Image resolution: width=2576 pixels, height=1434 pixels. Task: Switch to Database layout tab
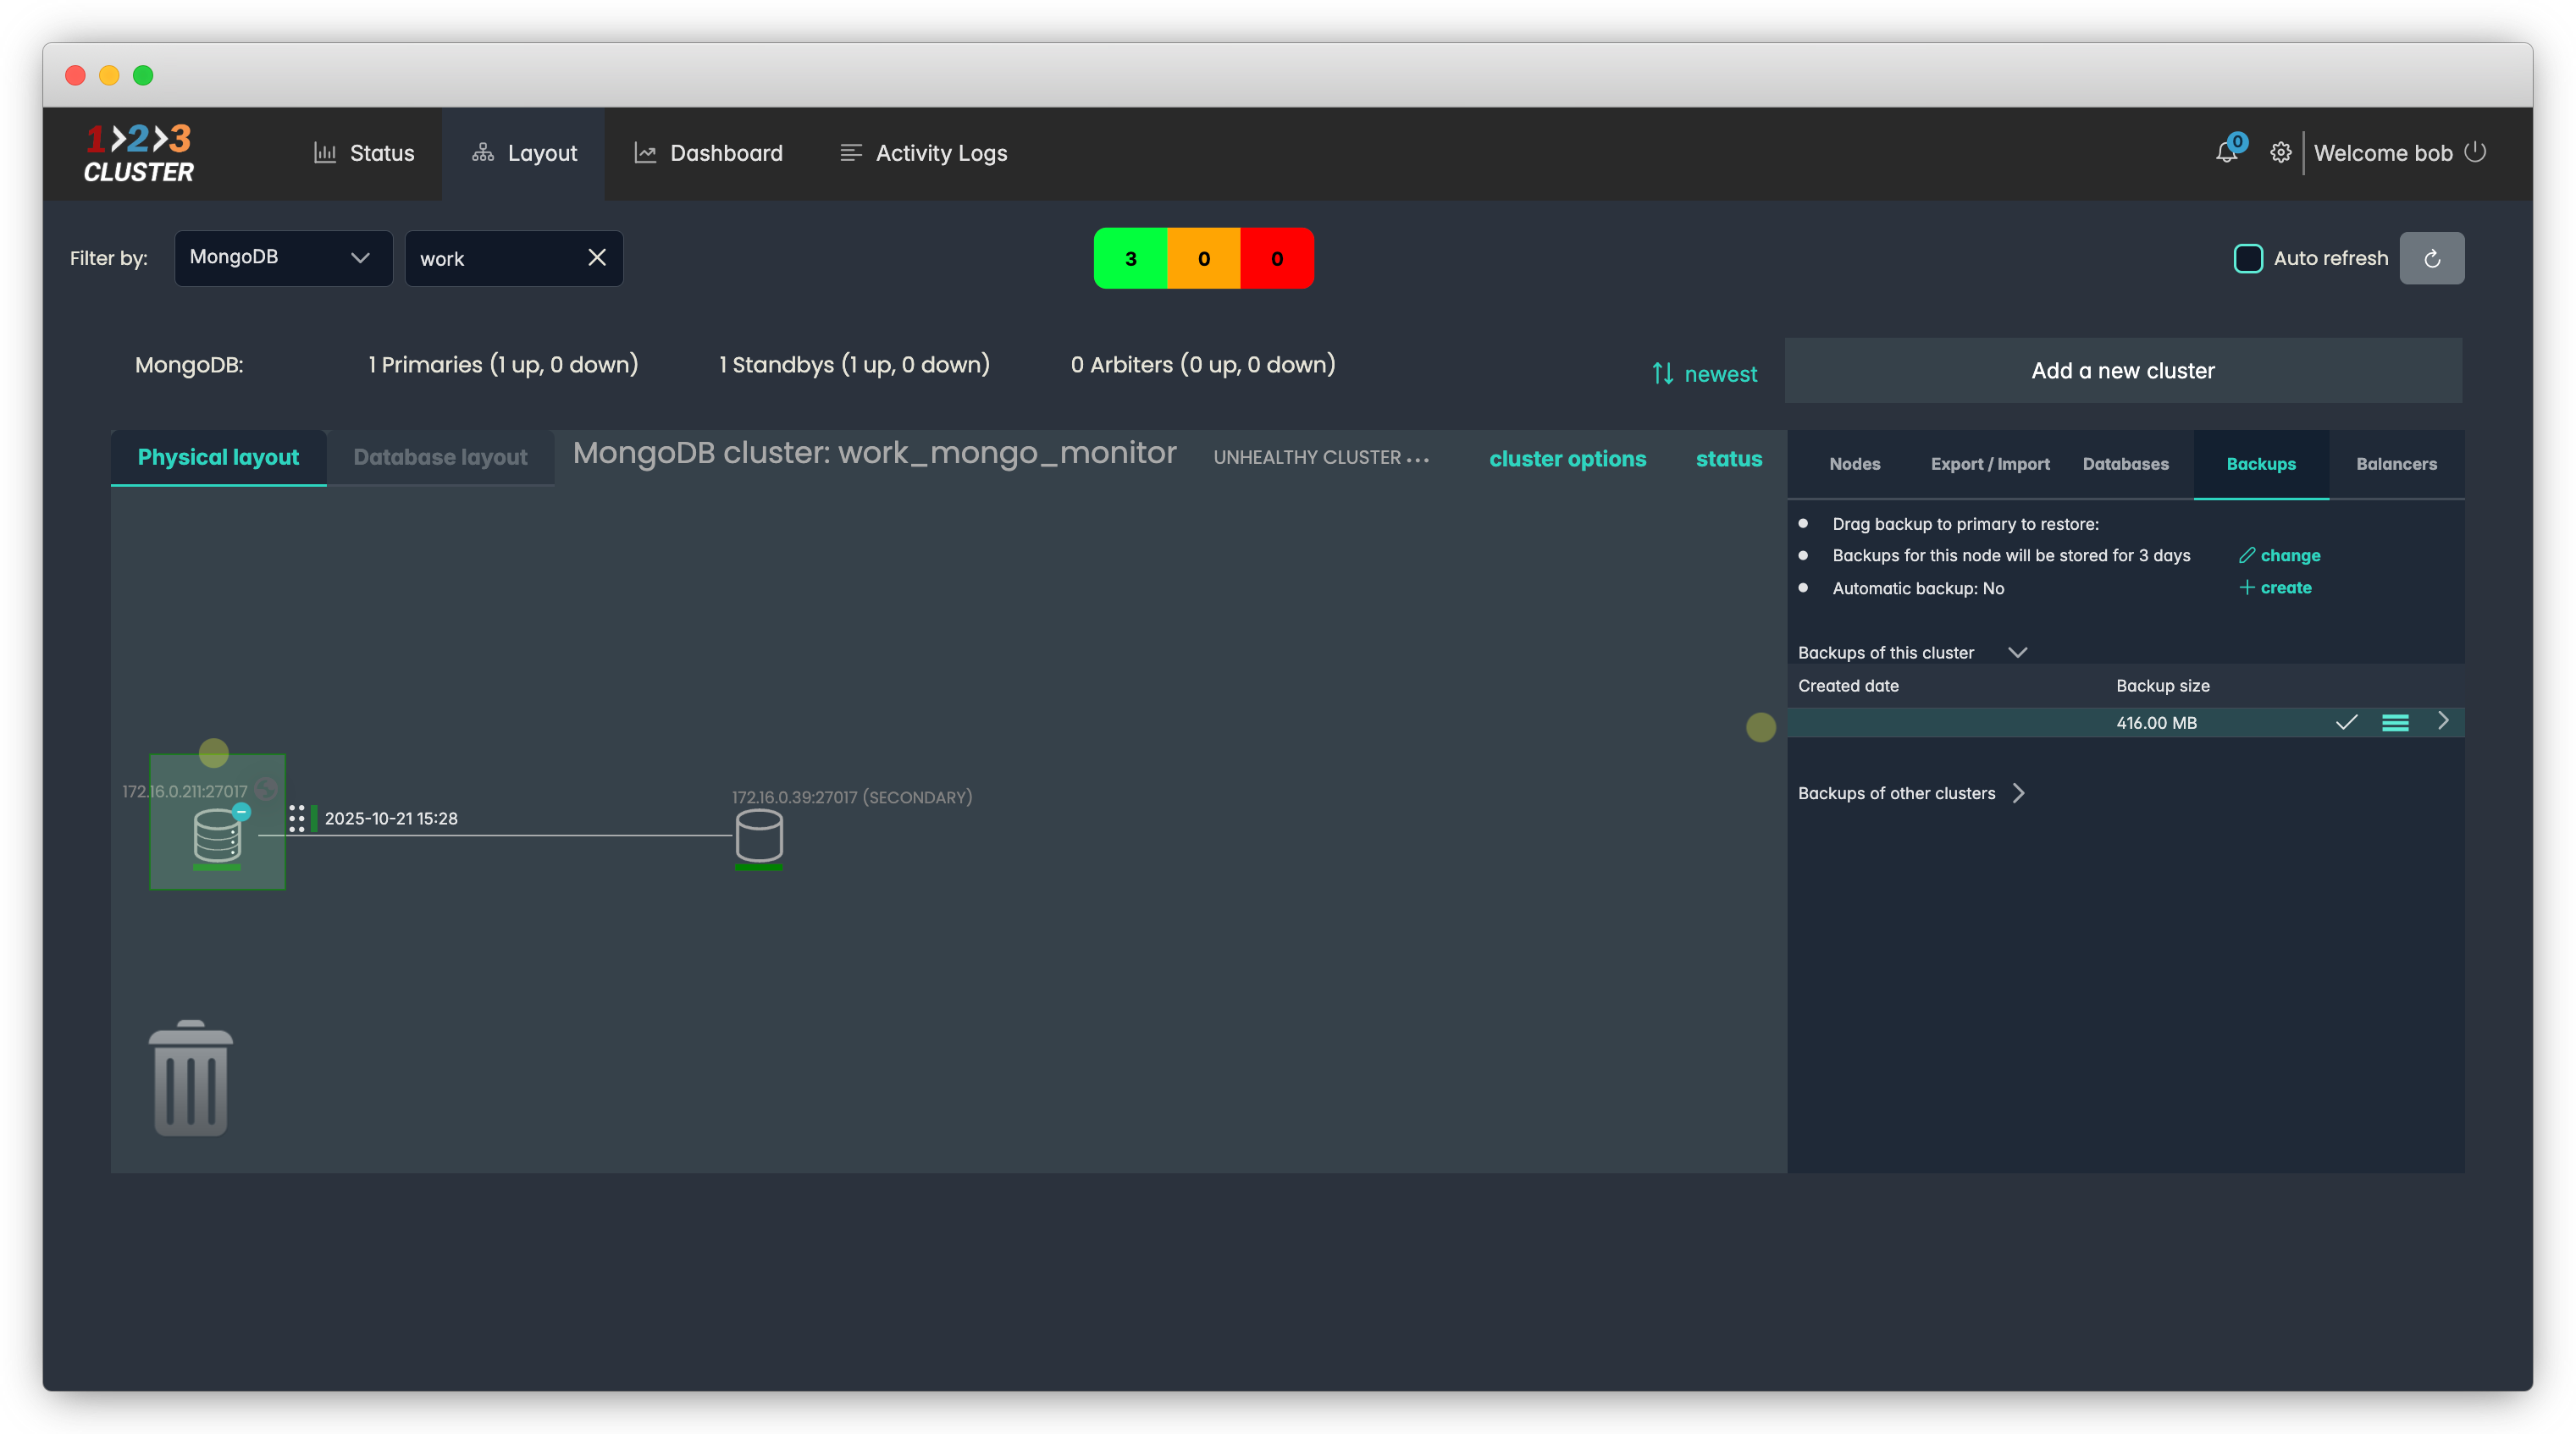[x=440, y=458]
